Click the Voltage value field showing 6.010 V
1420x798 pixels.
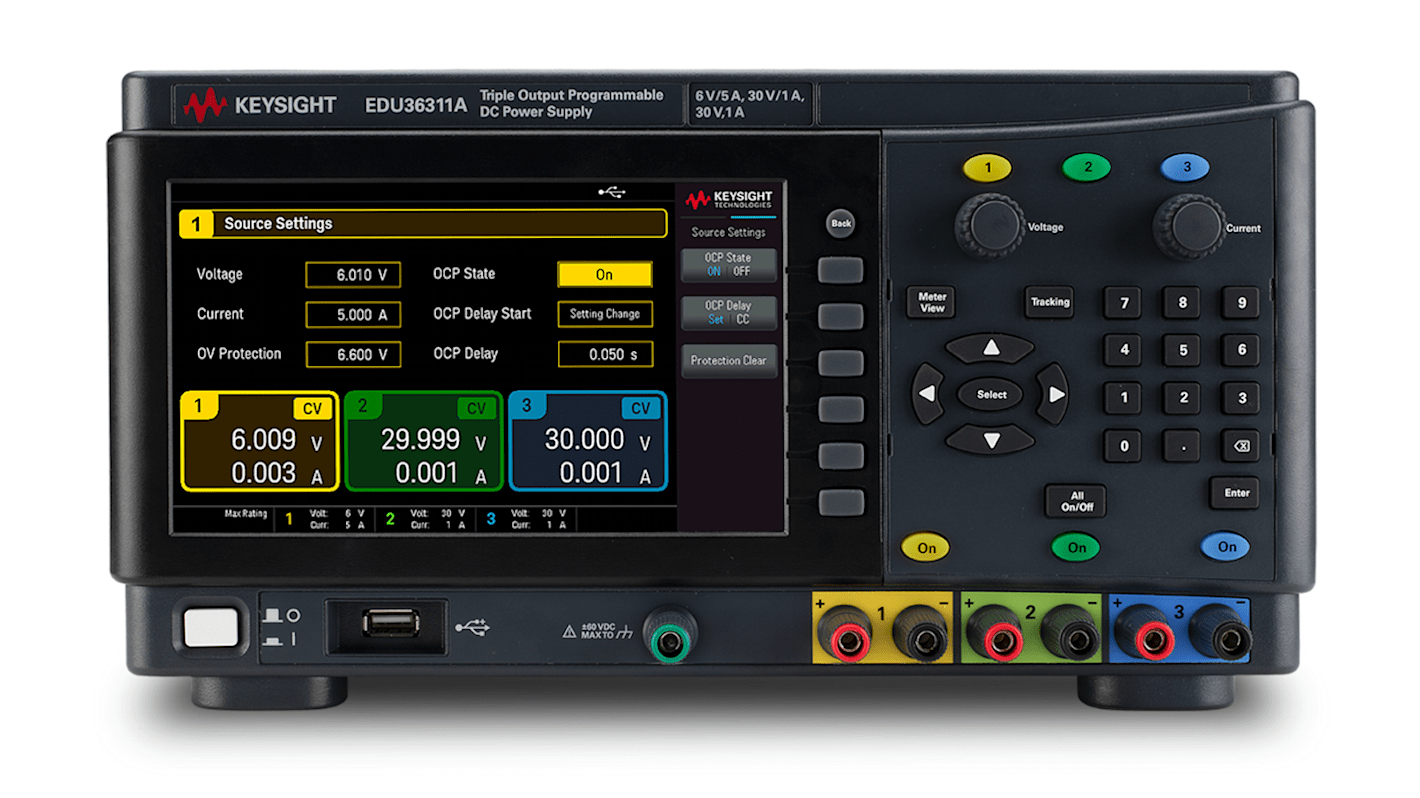click(353, 274)
